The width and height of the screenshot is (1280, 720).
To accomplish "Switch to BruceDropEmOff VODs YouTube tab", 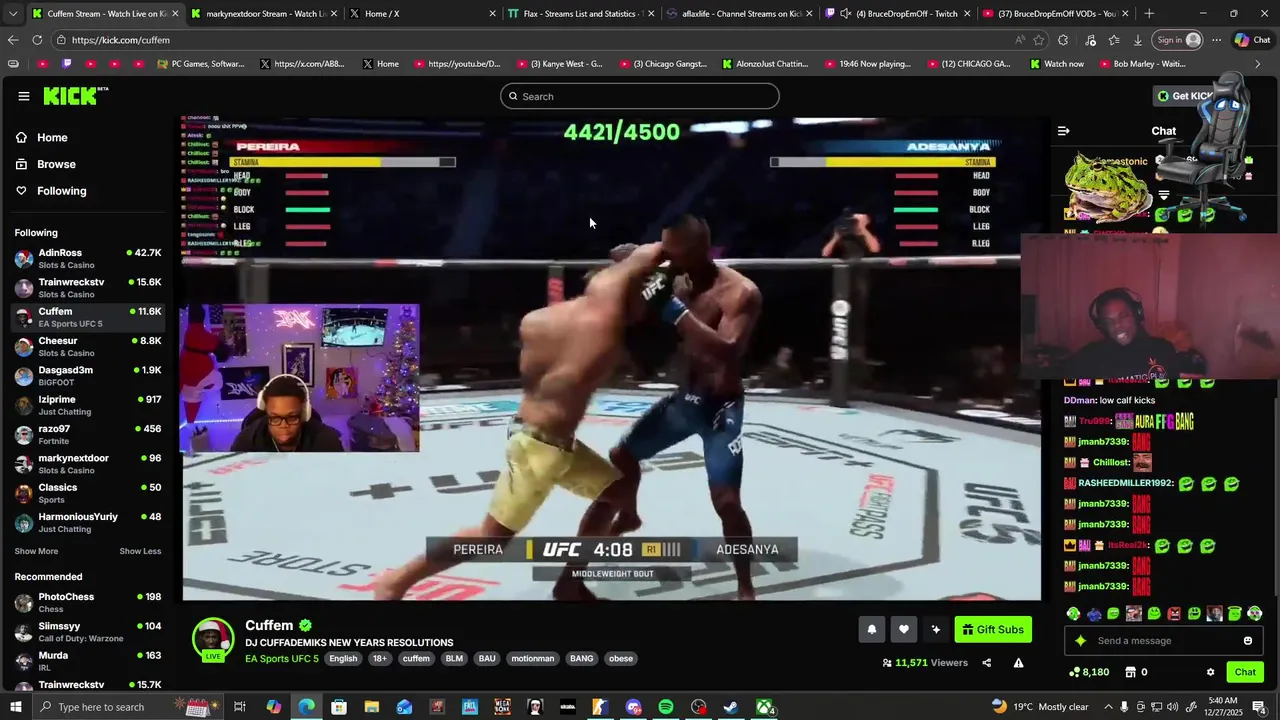I will click(1055, 14).
